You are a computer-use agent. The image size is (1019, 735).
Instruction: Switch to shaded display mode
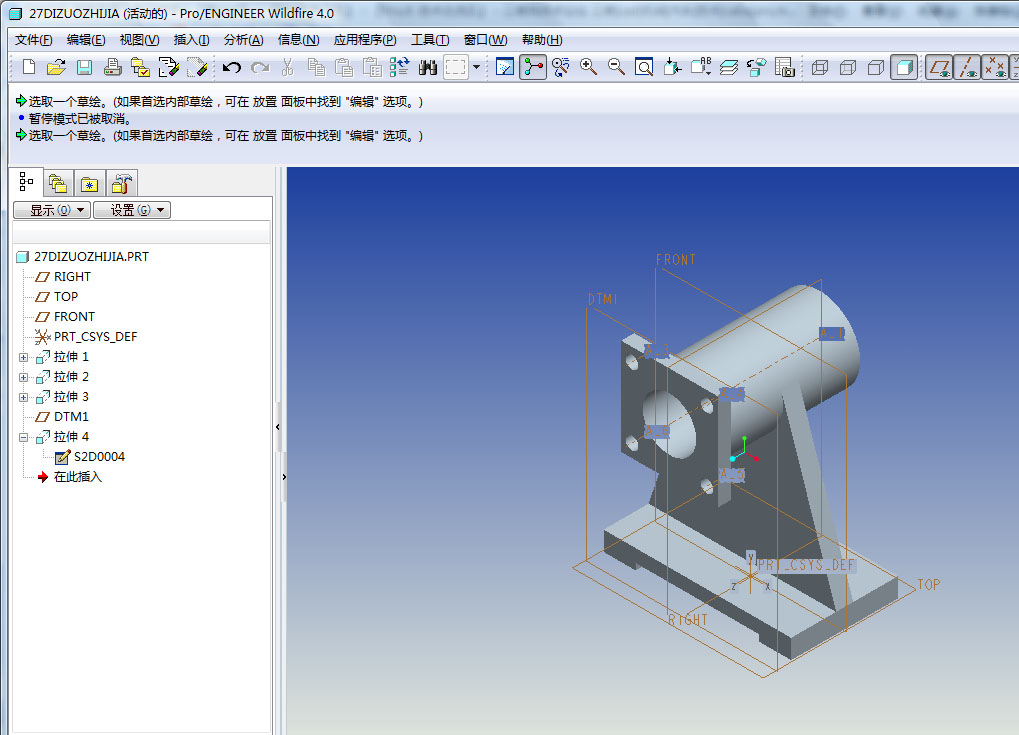click(x=904, y=67)
